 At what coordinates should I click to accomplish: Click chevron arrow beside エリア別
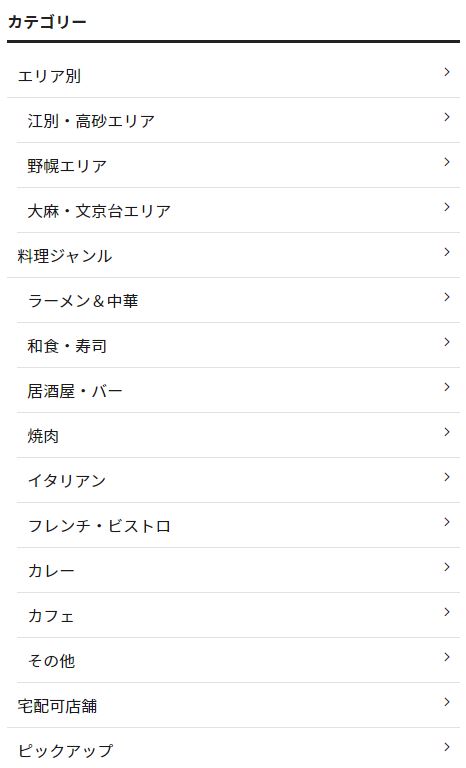coord(446,72)
